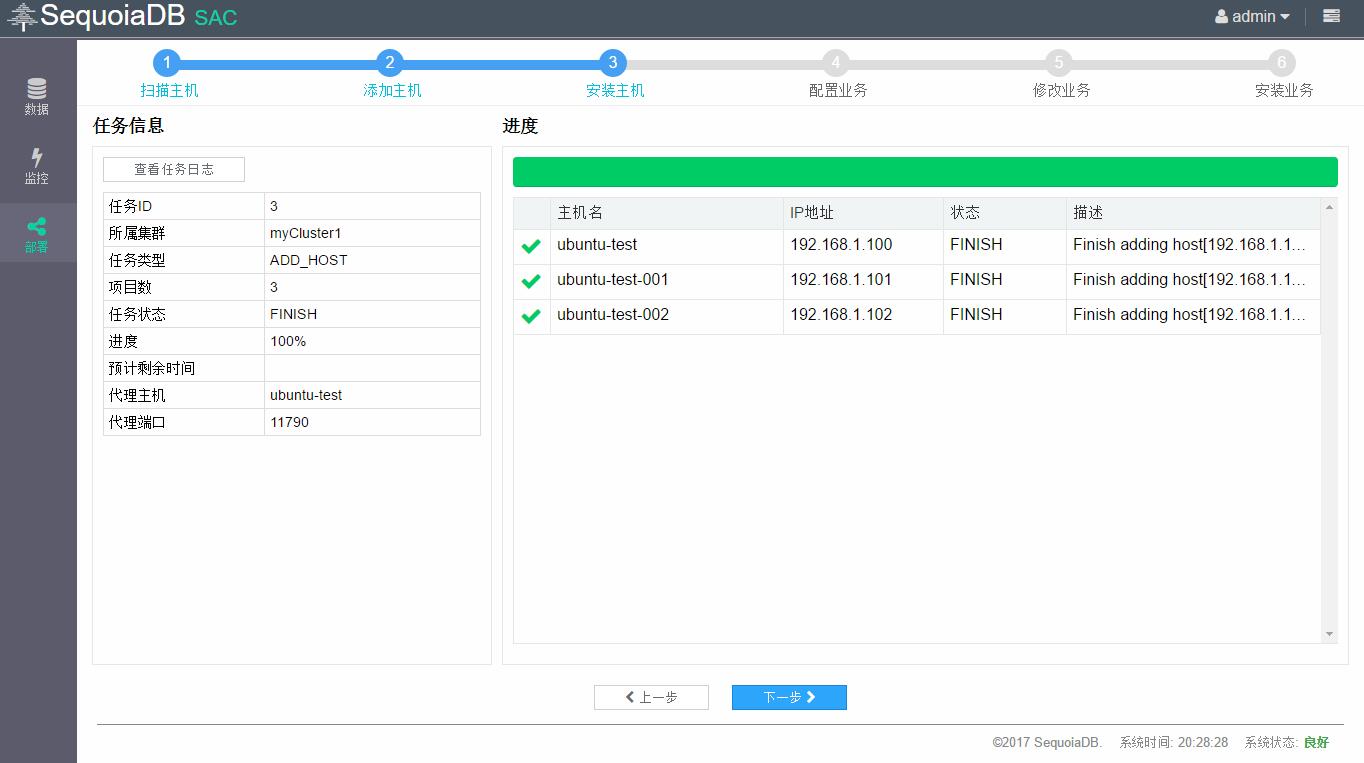The width and height of the screenshot is (1364, 763).
Task: Select the 扫描主机 step label
Action: pyautogui.click(x=167, y=89)
